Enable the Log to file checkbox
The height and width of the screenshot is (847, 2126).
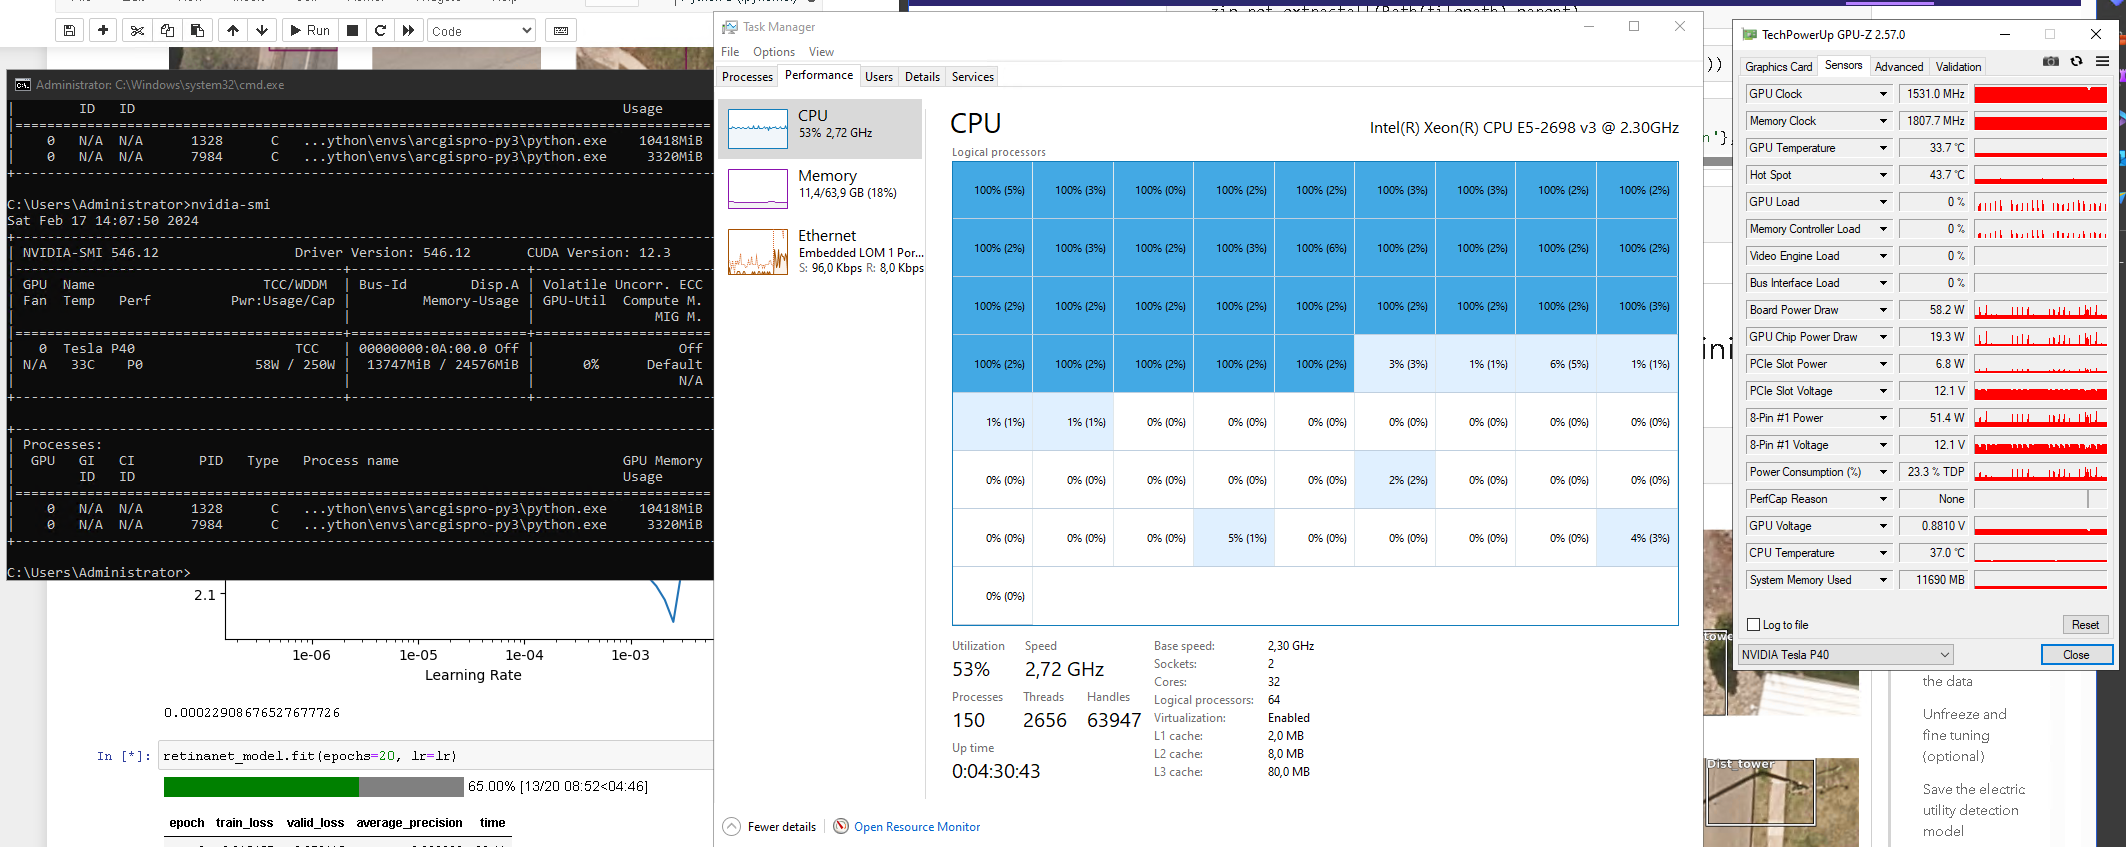pos(1753,625)
